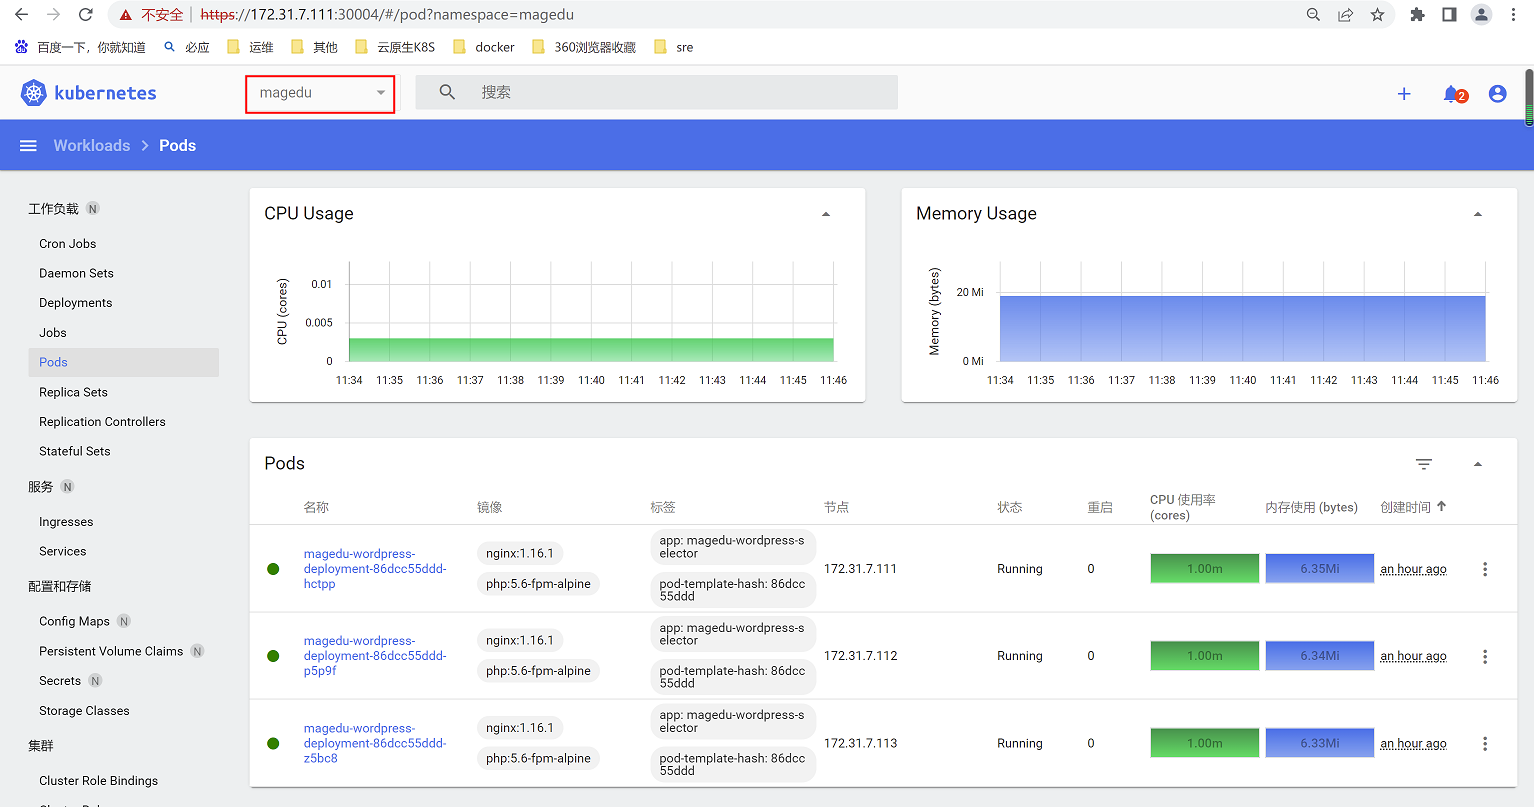Click the Pods filter icon

1424,464
